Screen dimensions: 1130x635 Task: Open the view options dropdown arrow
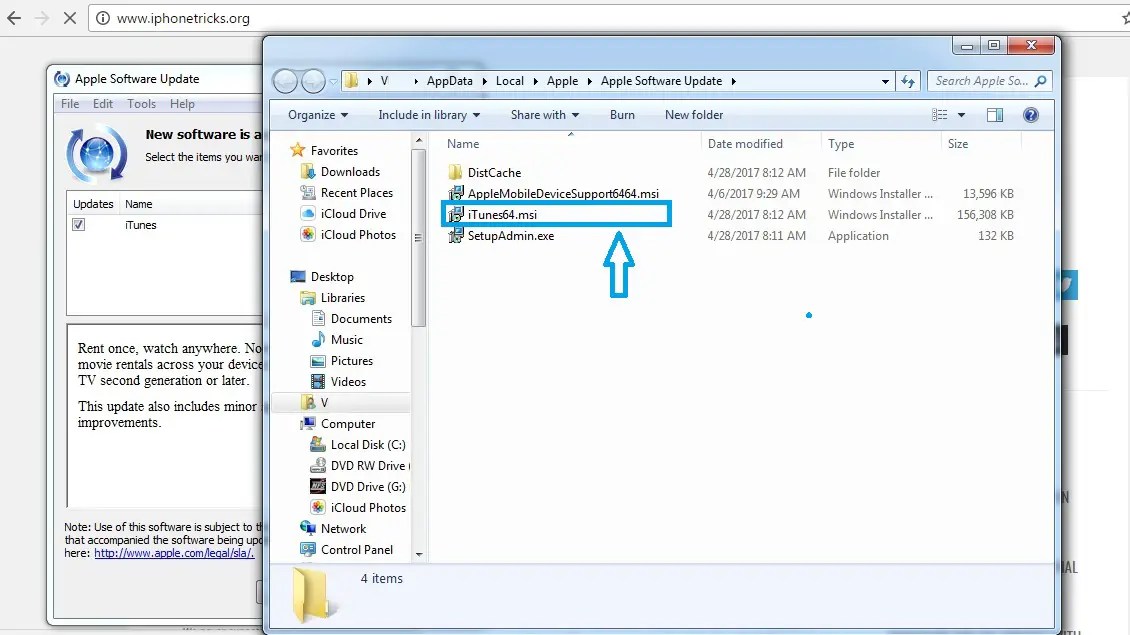961,115
